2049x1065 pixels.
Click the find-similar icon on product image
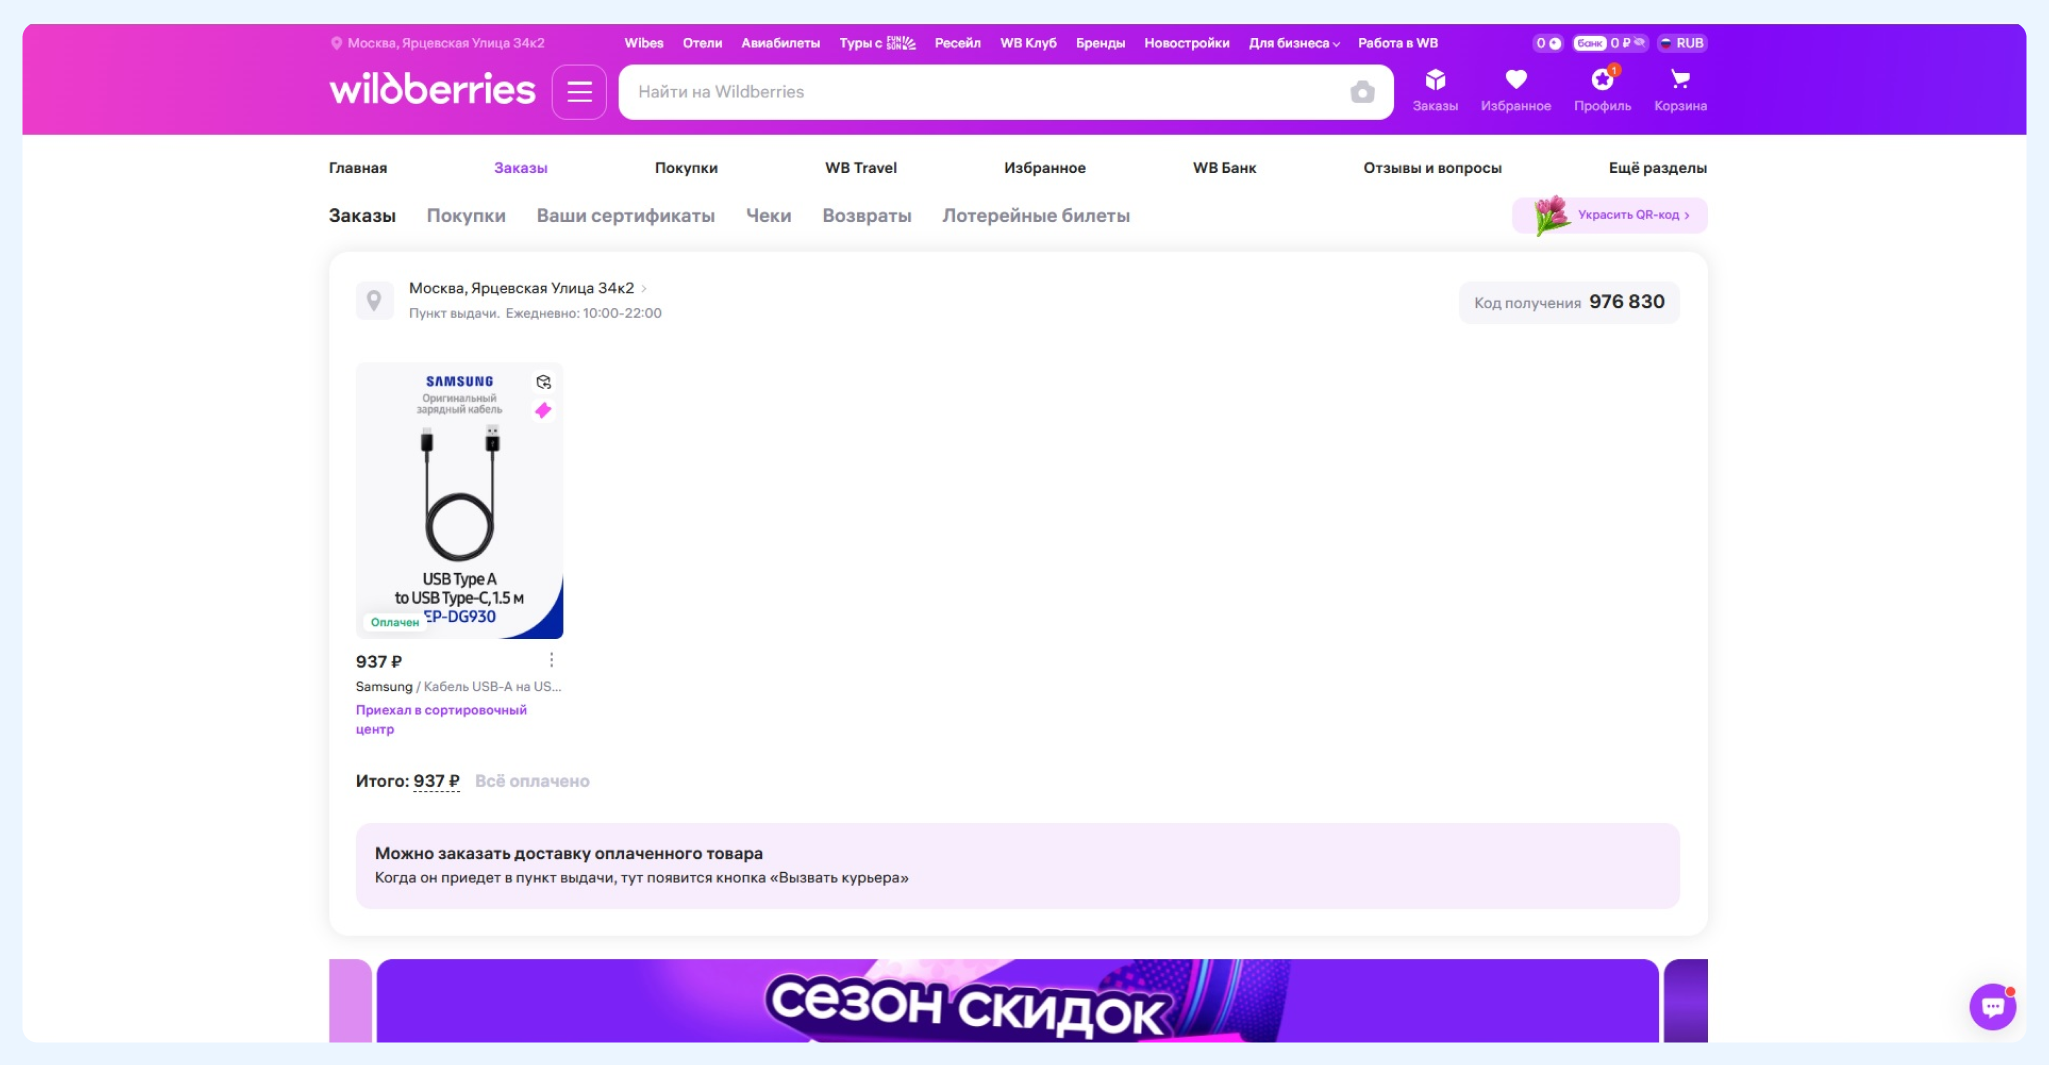click(x=543, y=382)
